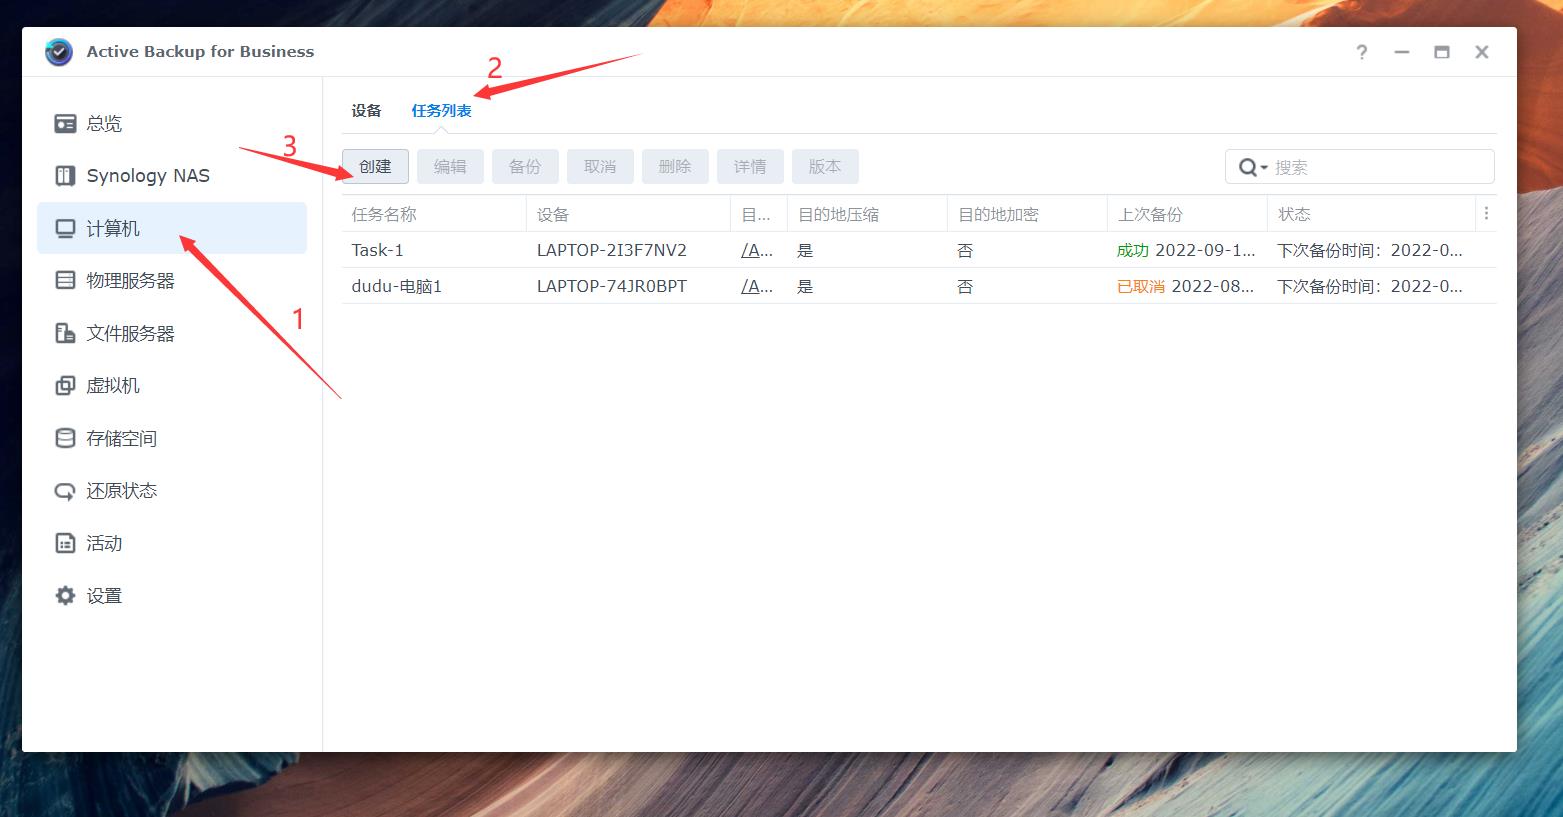
Task: View 还原状态 in the sidebar
Action: coord(172,491)
